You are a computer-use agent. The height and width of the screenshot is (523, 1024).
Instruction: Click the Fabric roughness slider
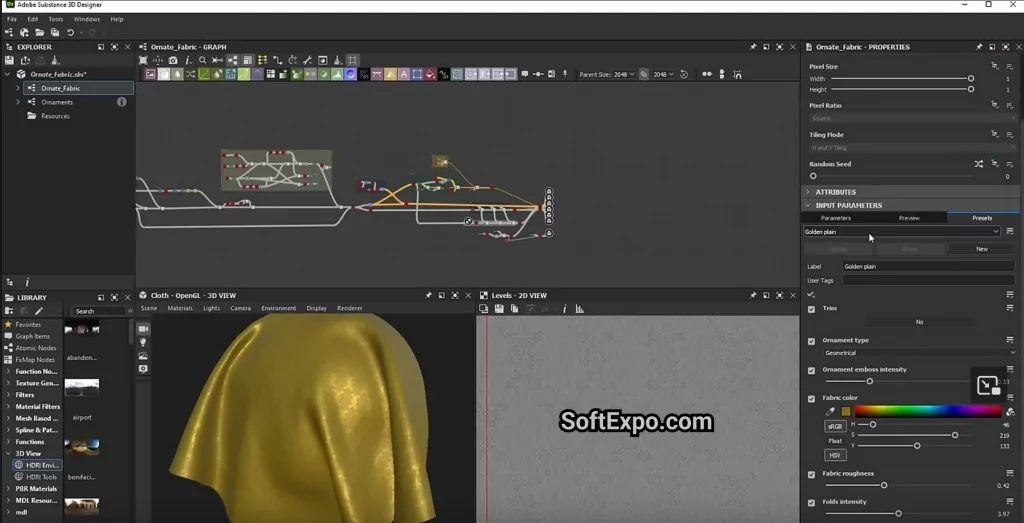[898, 485]
